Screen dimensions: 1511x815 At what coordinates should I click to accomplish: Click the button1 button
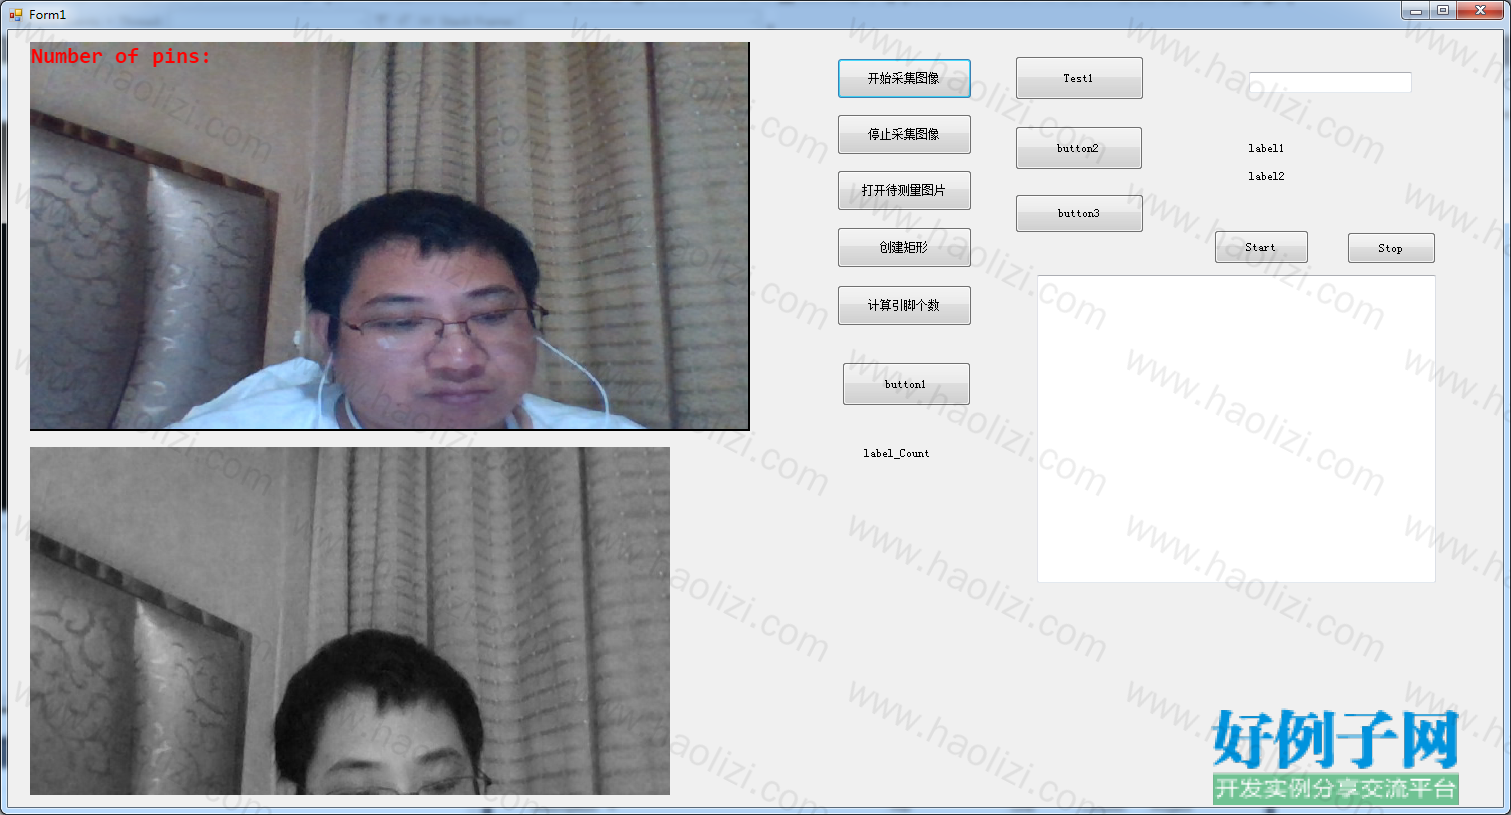(x=906, y=384)
